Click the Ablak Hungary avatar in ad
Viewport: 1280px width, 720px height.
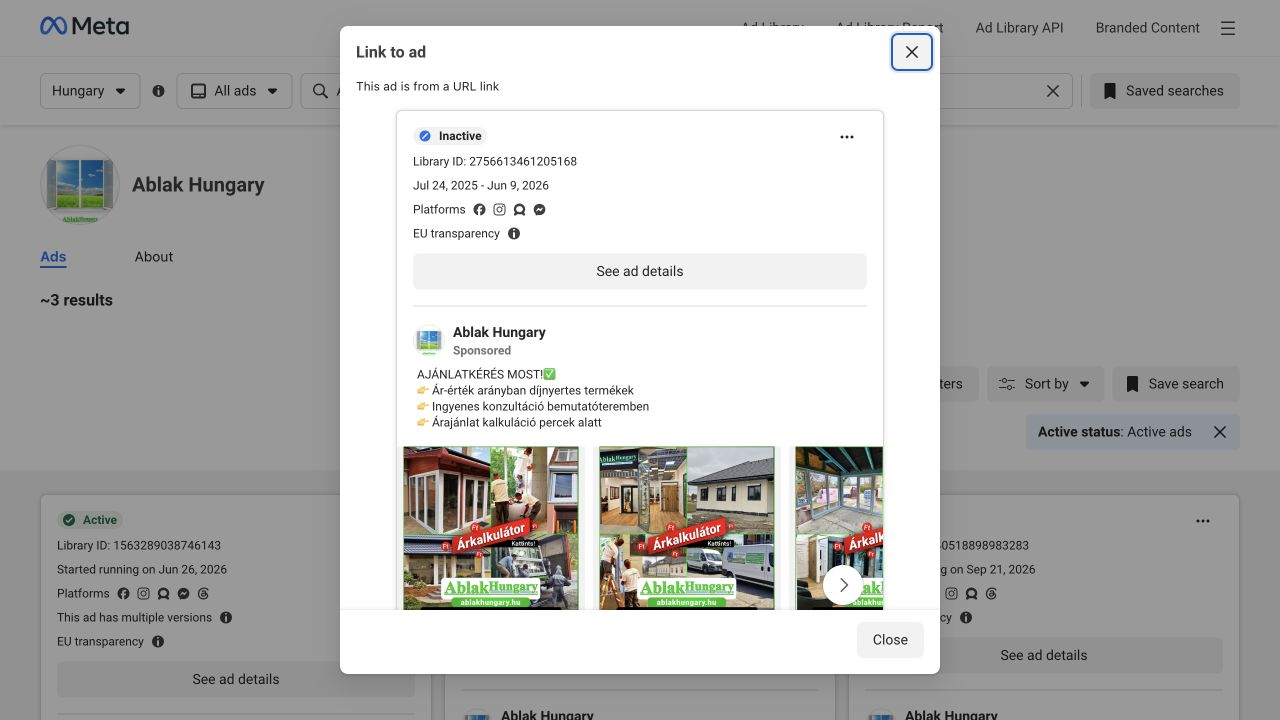coord(428,341)
